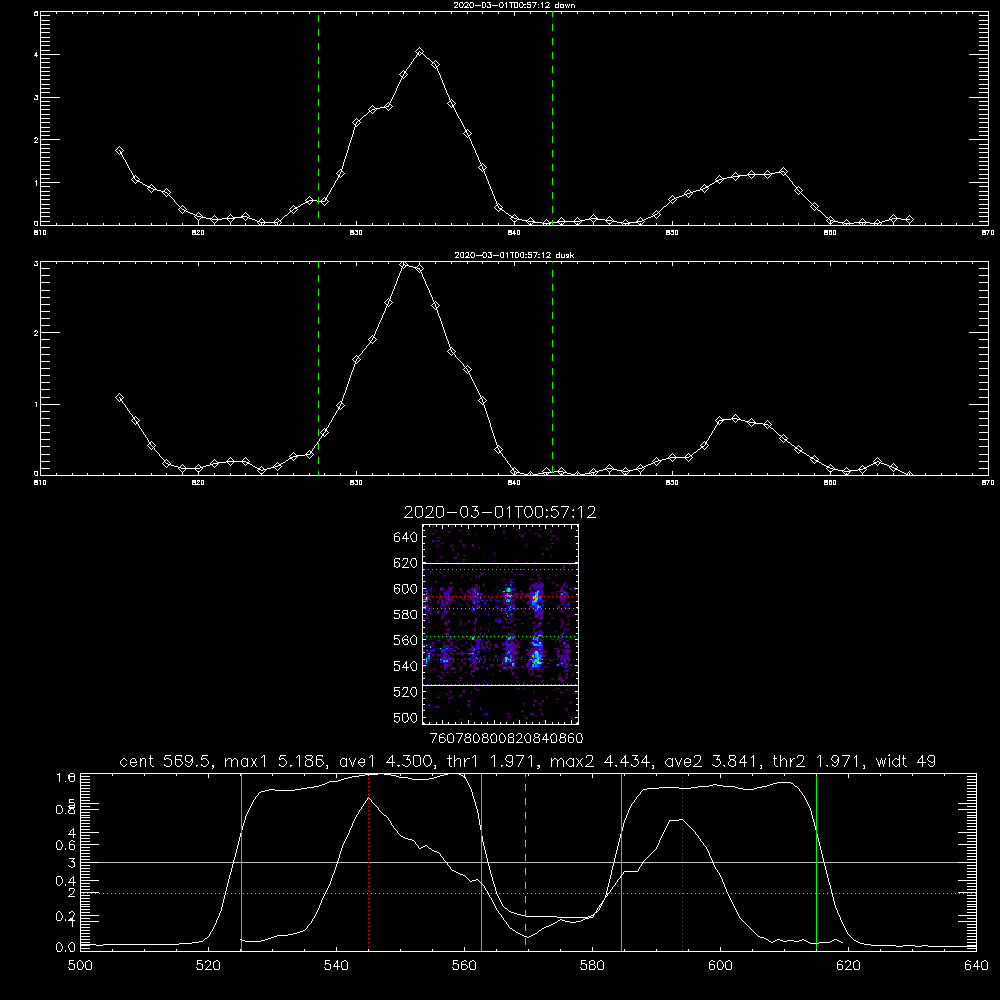The height and width of the screenshot is (1000, 1000).
Task: Click "540" on the profile plot x-axis
Action: coord(336,966)
